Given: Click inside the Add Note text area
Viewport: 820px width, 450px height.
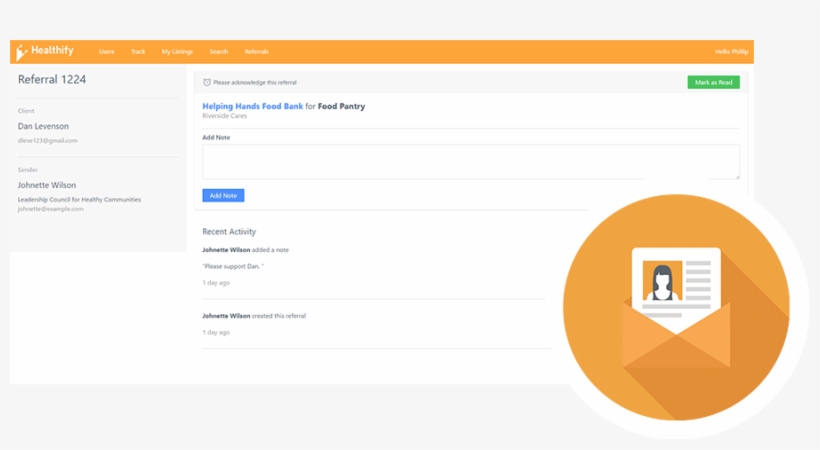Looking at the screenshot, I should [470, 162].
